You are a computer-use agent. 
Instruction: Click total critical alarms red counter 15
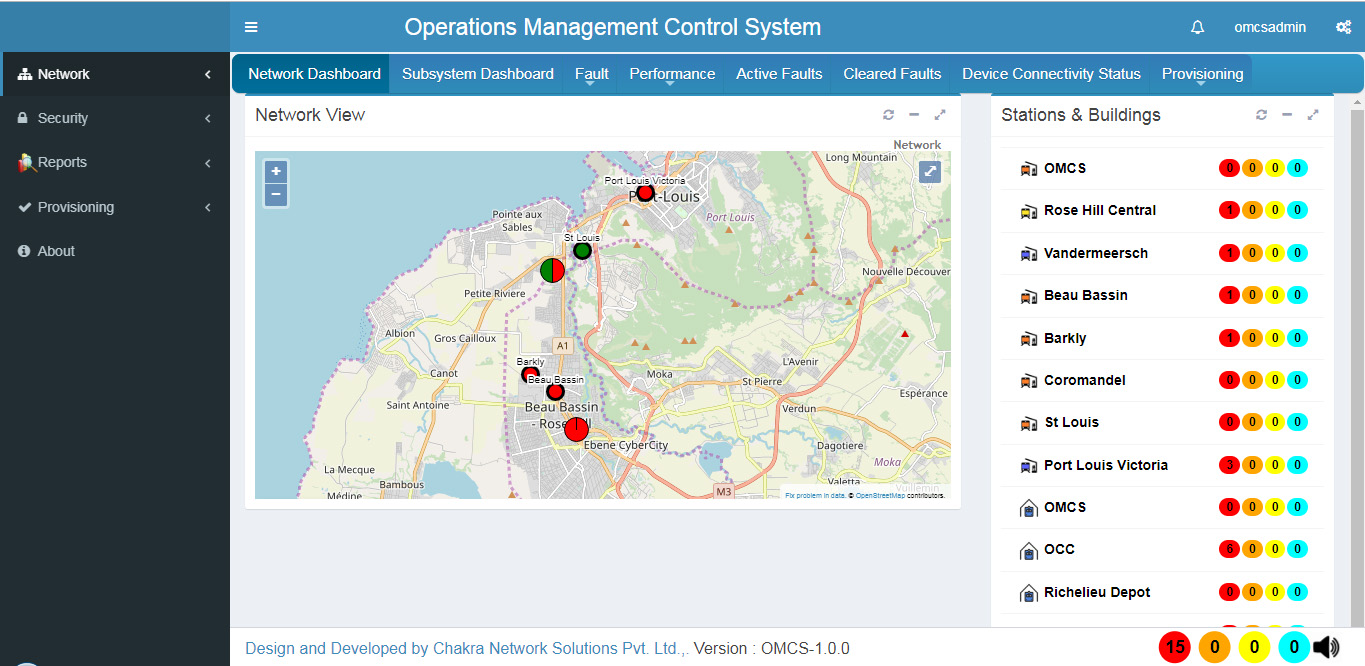(1175, 647)
